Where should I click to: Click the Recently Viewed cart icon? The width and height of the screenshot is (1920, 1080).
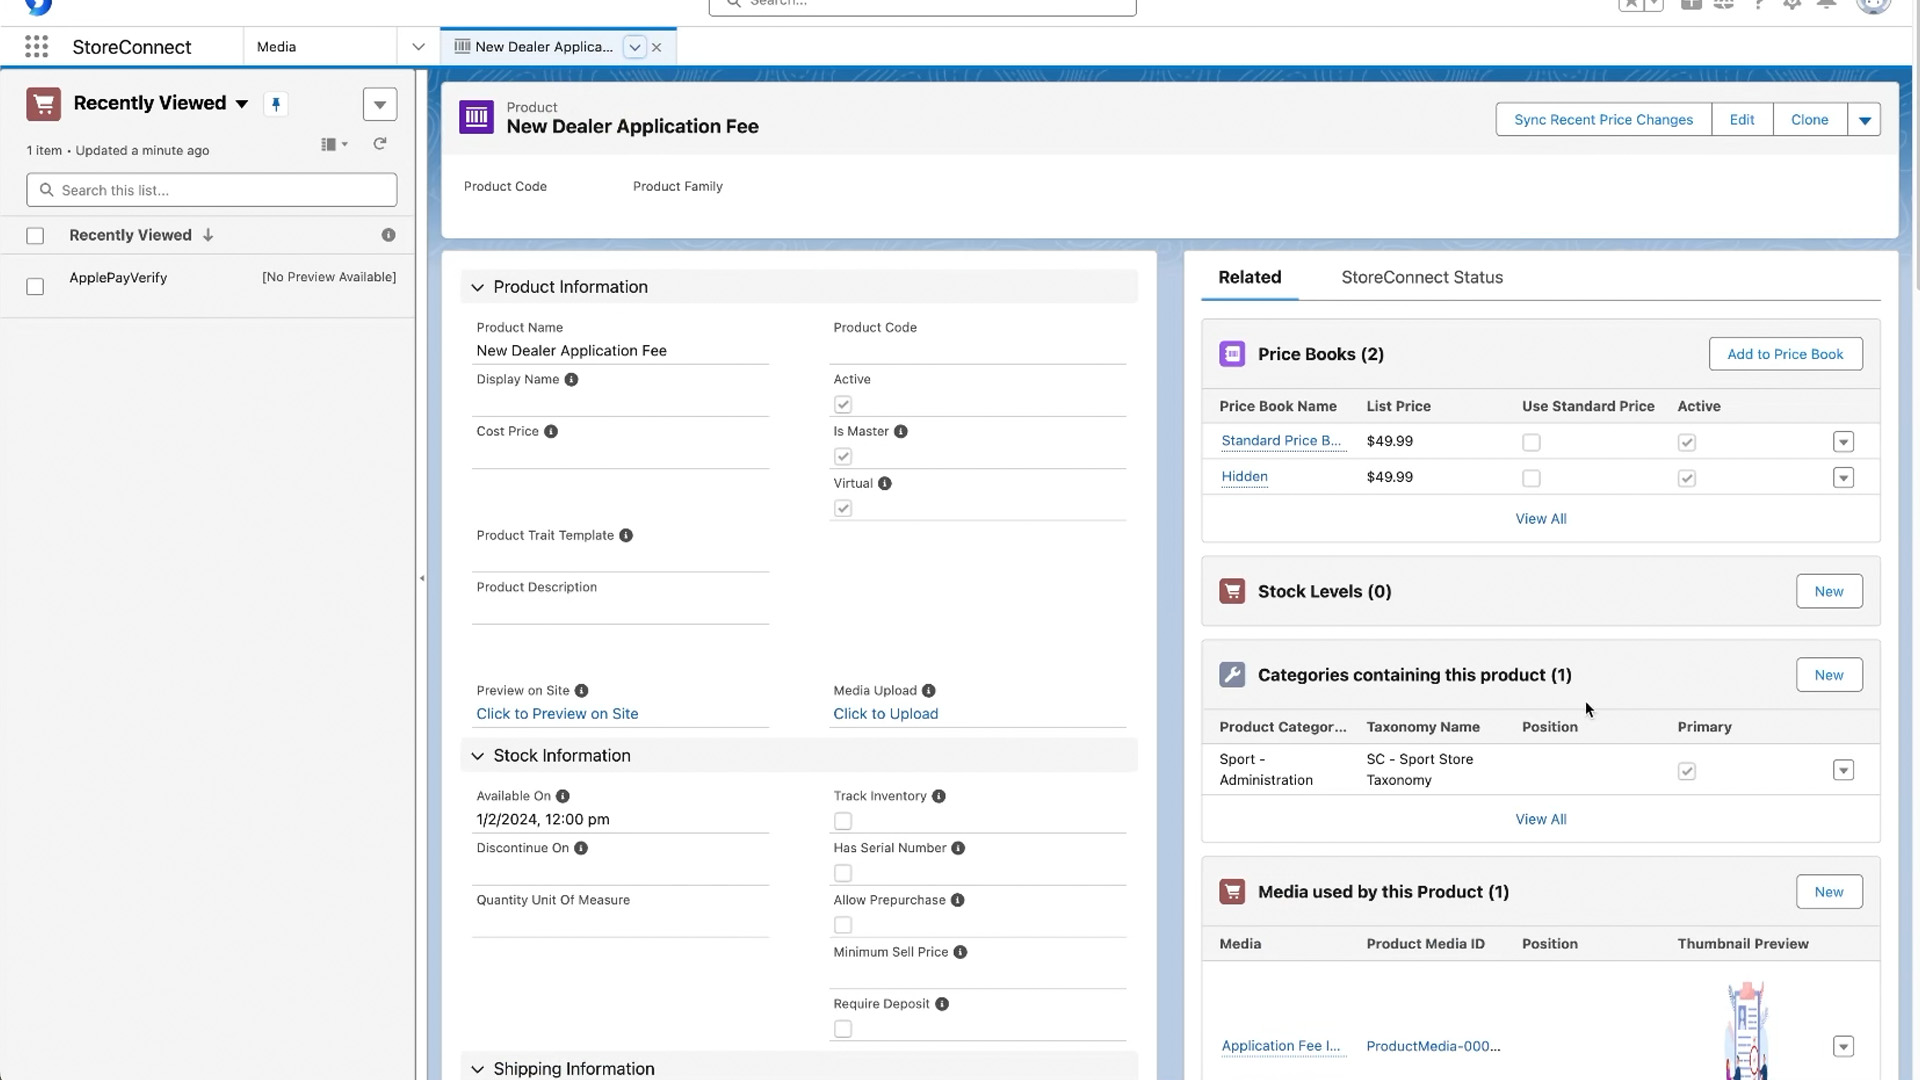(44, 104)
